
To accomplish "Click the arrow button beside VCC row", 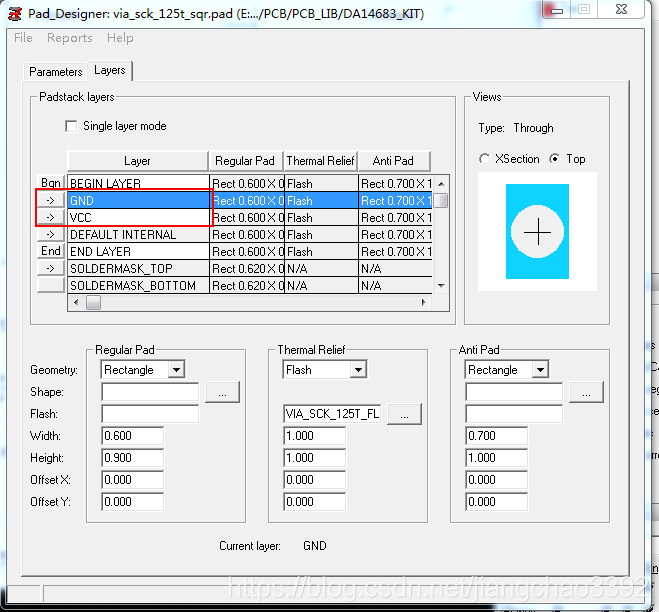I will [x=50, y=217].
